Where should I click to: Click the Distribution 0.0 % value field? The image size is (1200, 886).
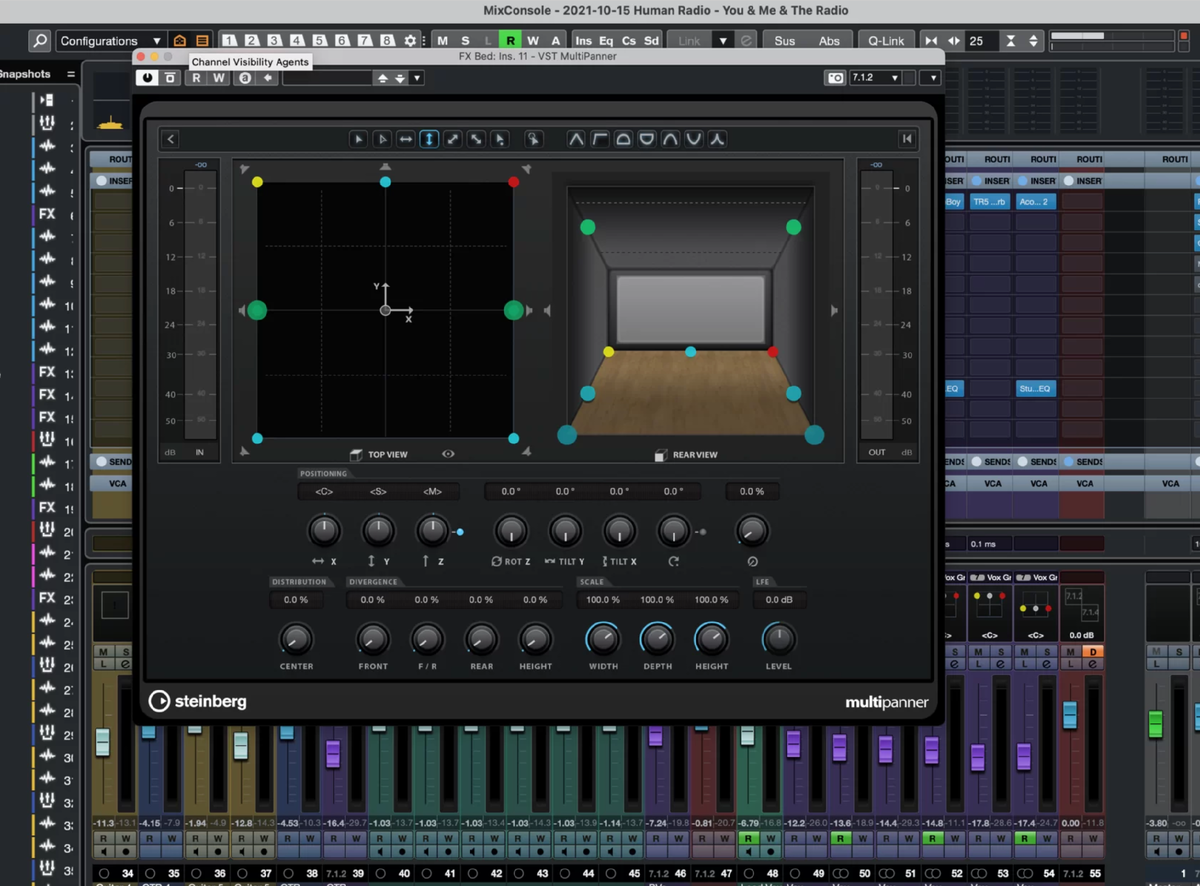click(296, 600)
